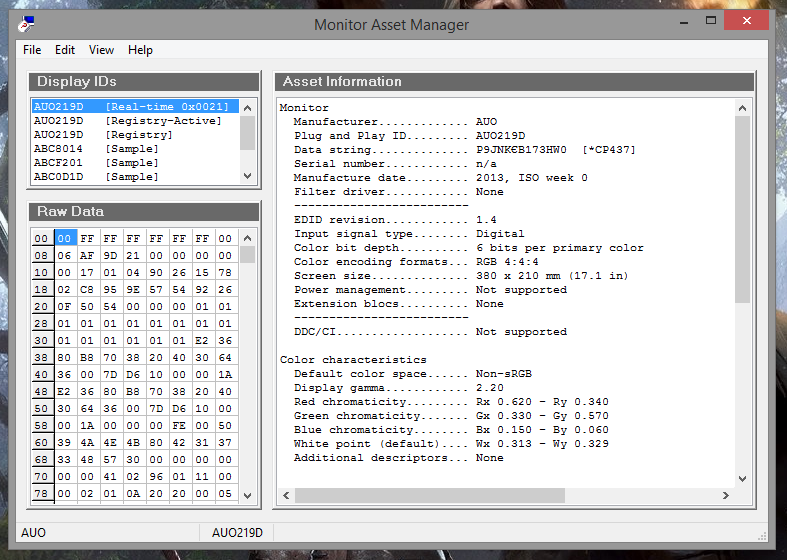
Task: Click Raw Data scroll down arrow
Action: [247, 495]
